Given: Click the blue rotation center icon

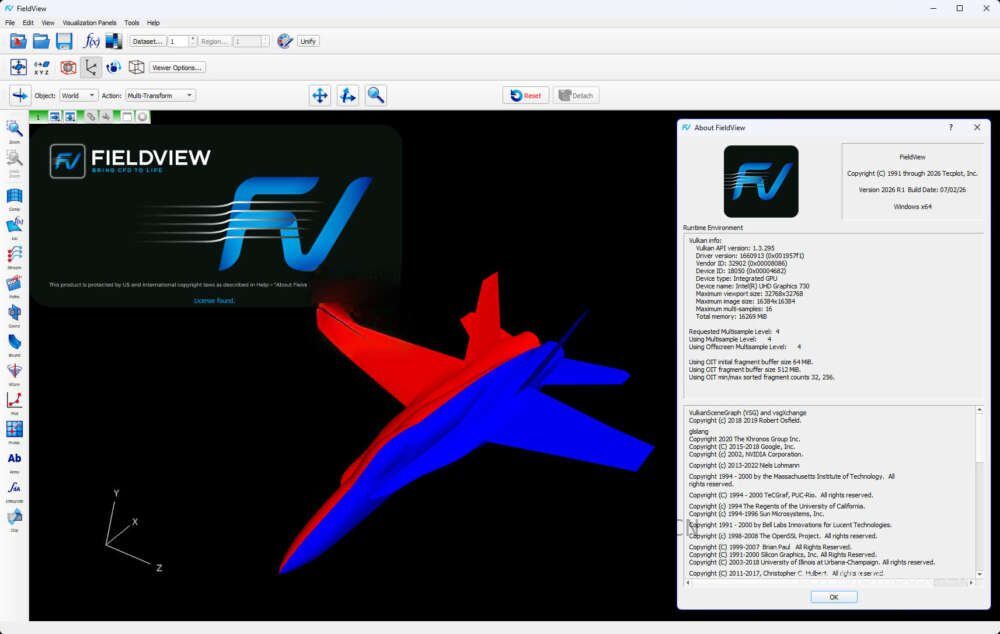Looking at the screenshot, I should 114,67.
